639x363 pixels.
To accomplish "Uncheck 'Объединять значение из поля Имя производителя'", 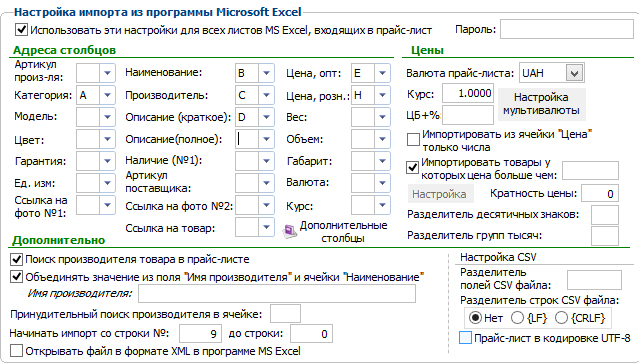I will [16, 277].
